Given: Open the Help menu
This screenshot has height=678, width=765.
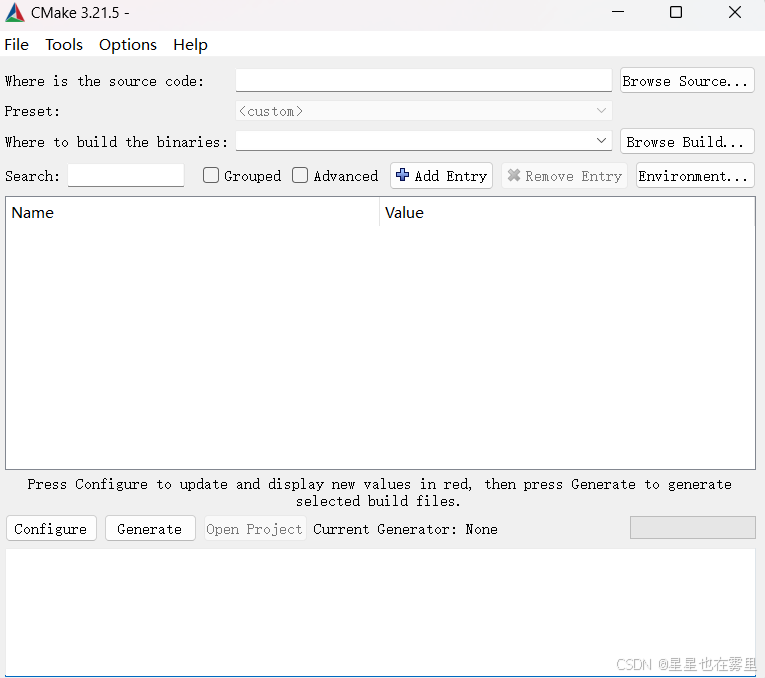Looking at the screenshot, I should pos(190,44).
